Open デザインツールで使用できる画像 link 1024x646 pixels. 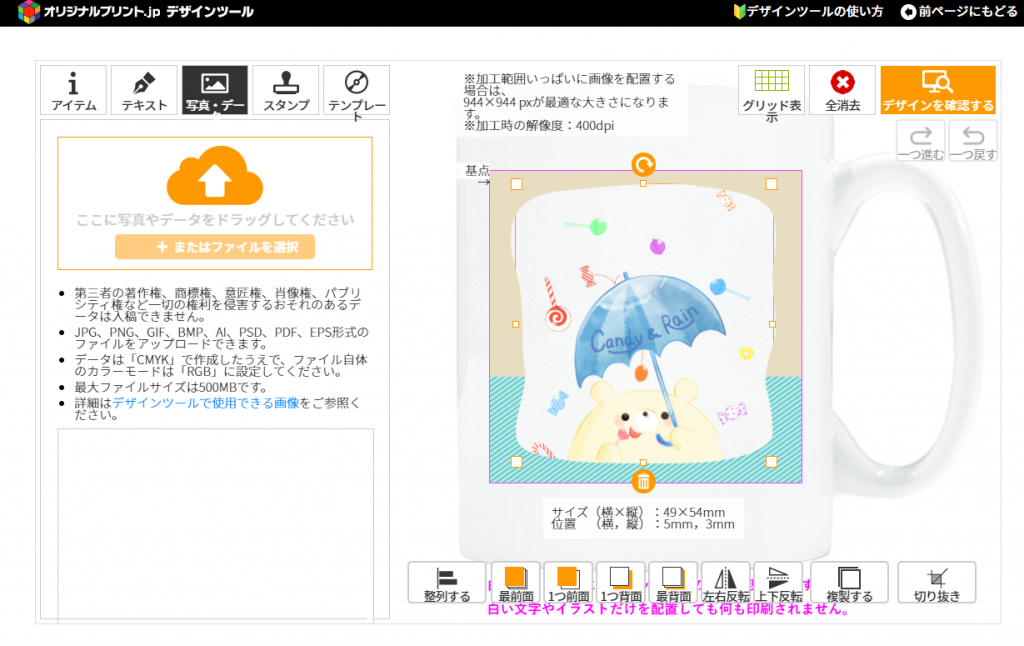[206, 403]
